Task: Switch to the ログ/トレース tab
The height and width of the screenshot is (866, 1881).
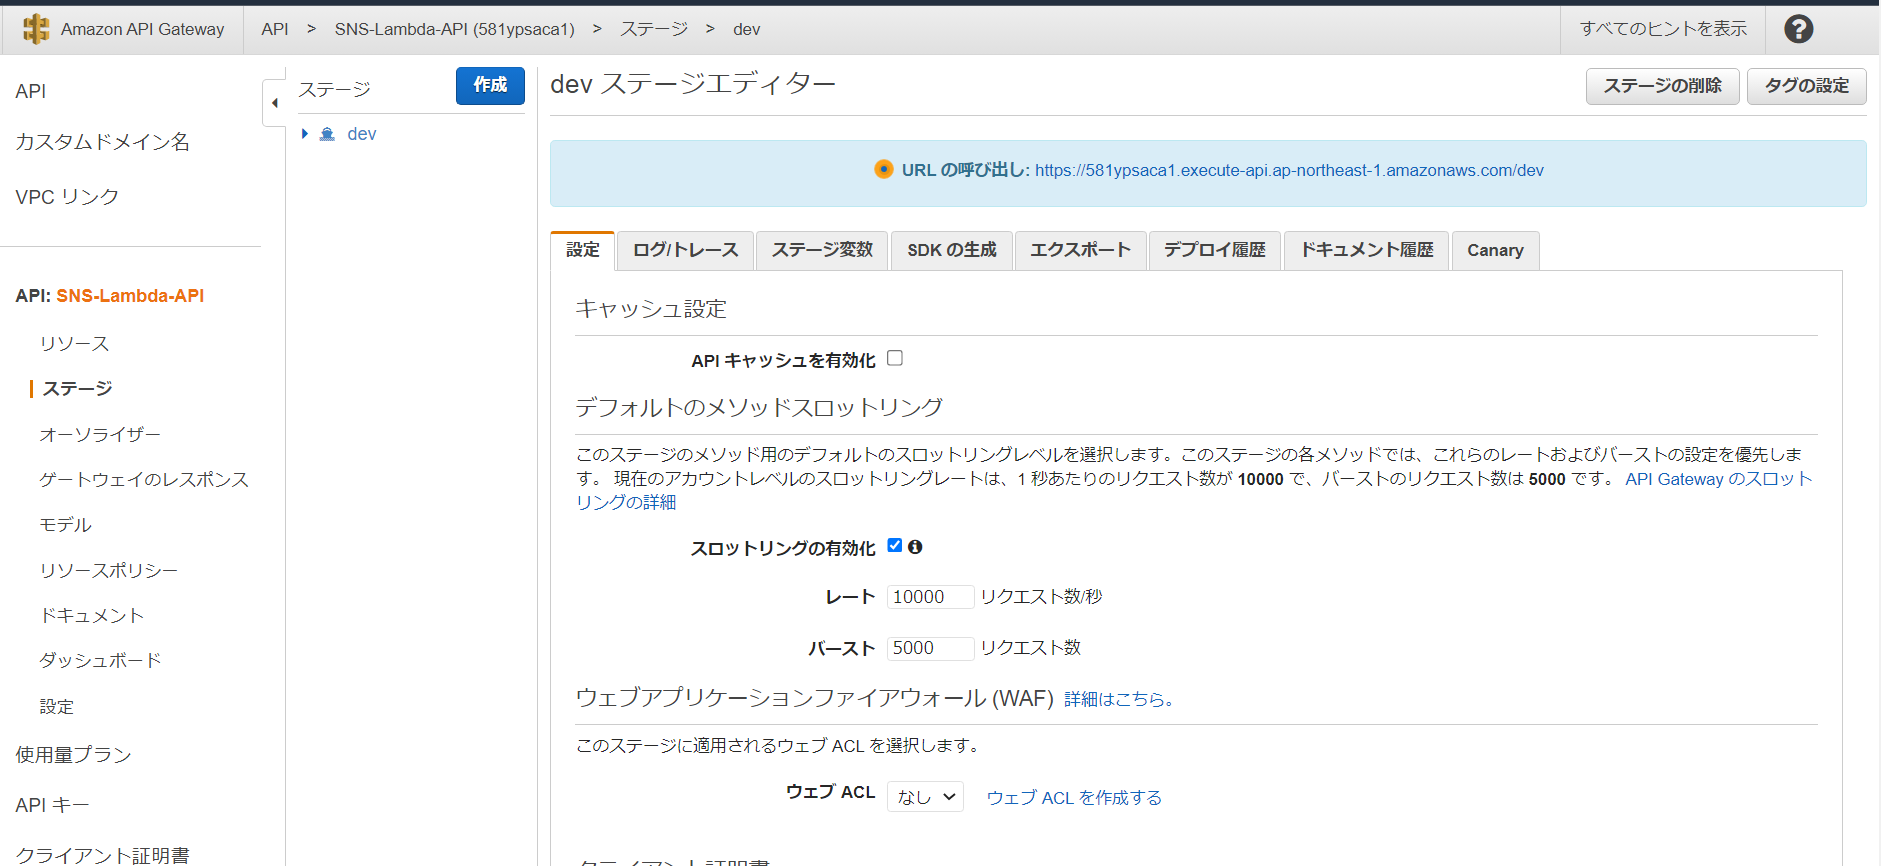Action: [x=685, y=250]
